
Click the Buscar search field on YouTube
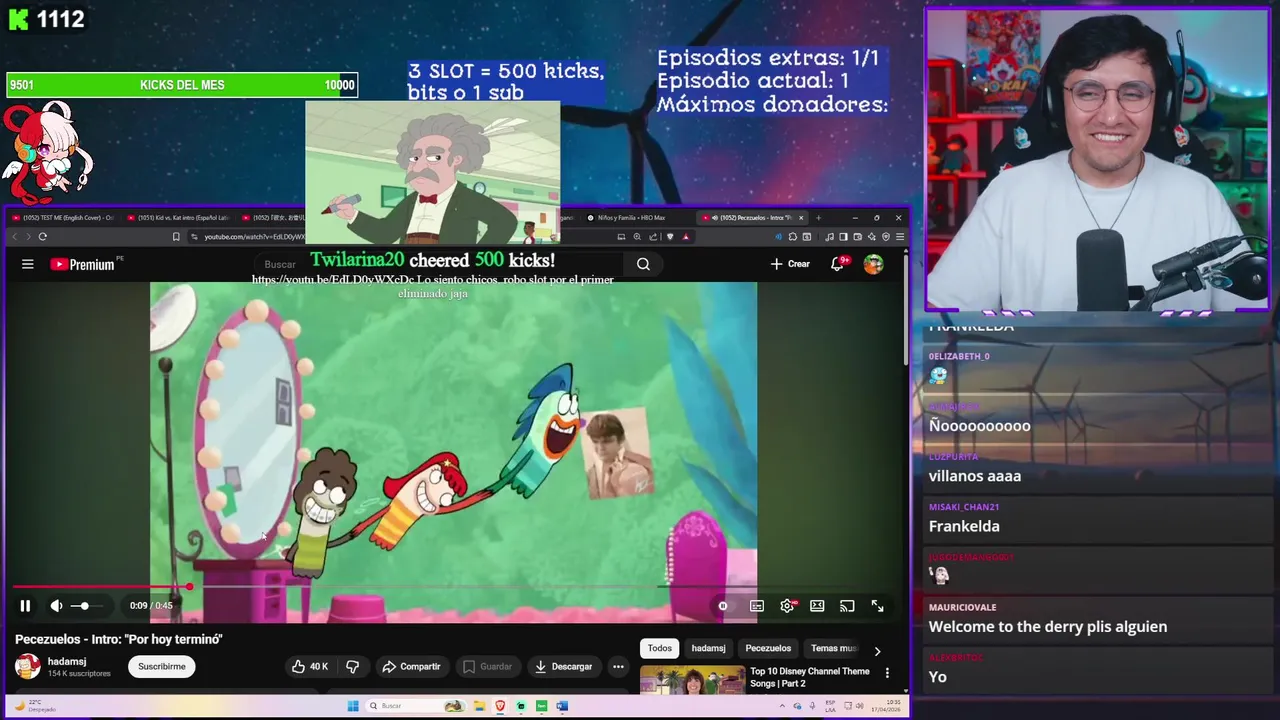[x=440, y=264]
